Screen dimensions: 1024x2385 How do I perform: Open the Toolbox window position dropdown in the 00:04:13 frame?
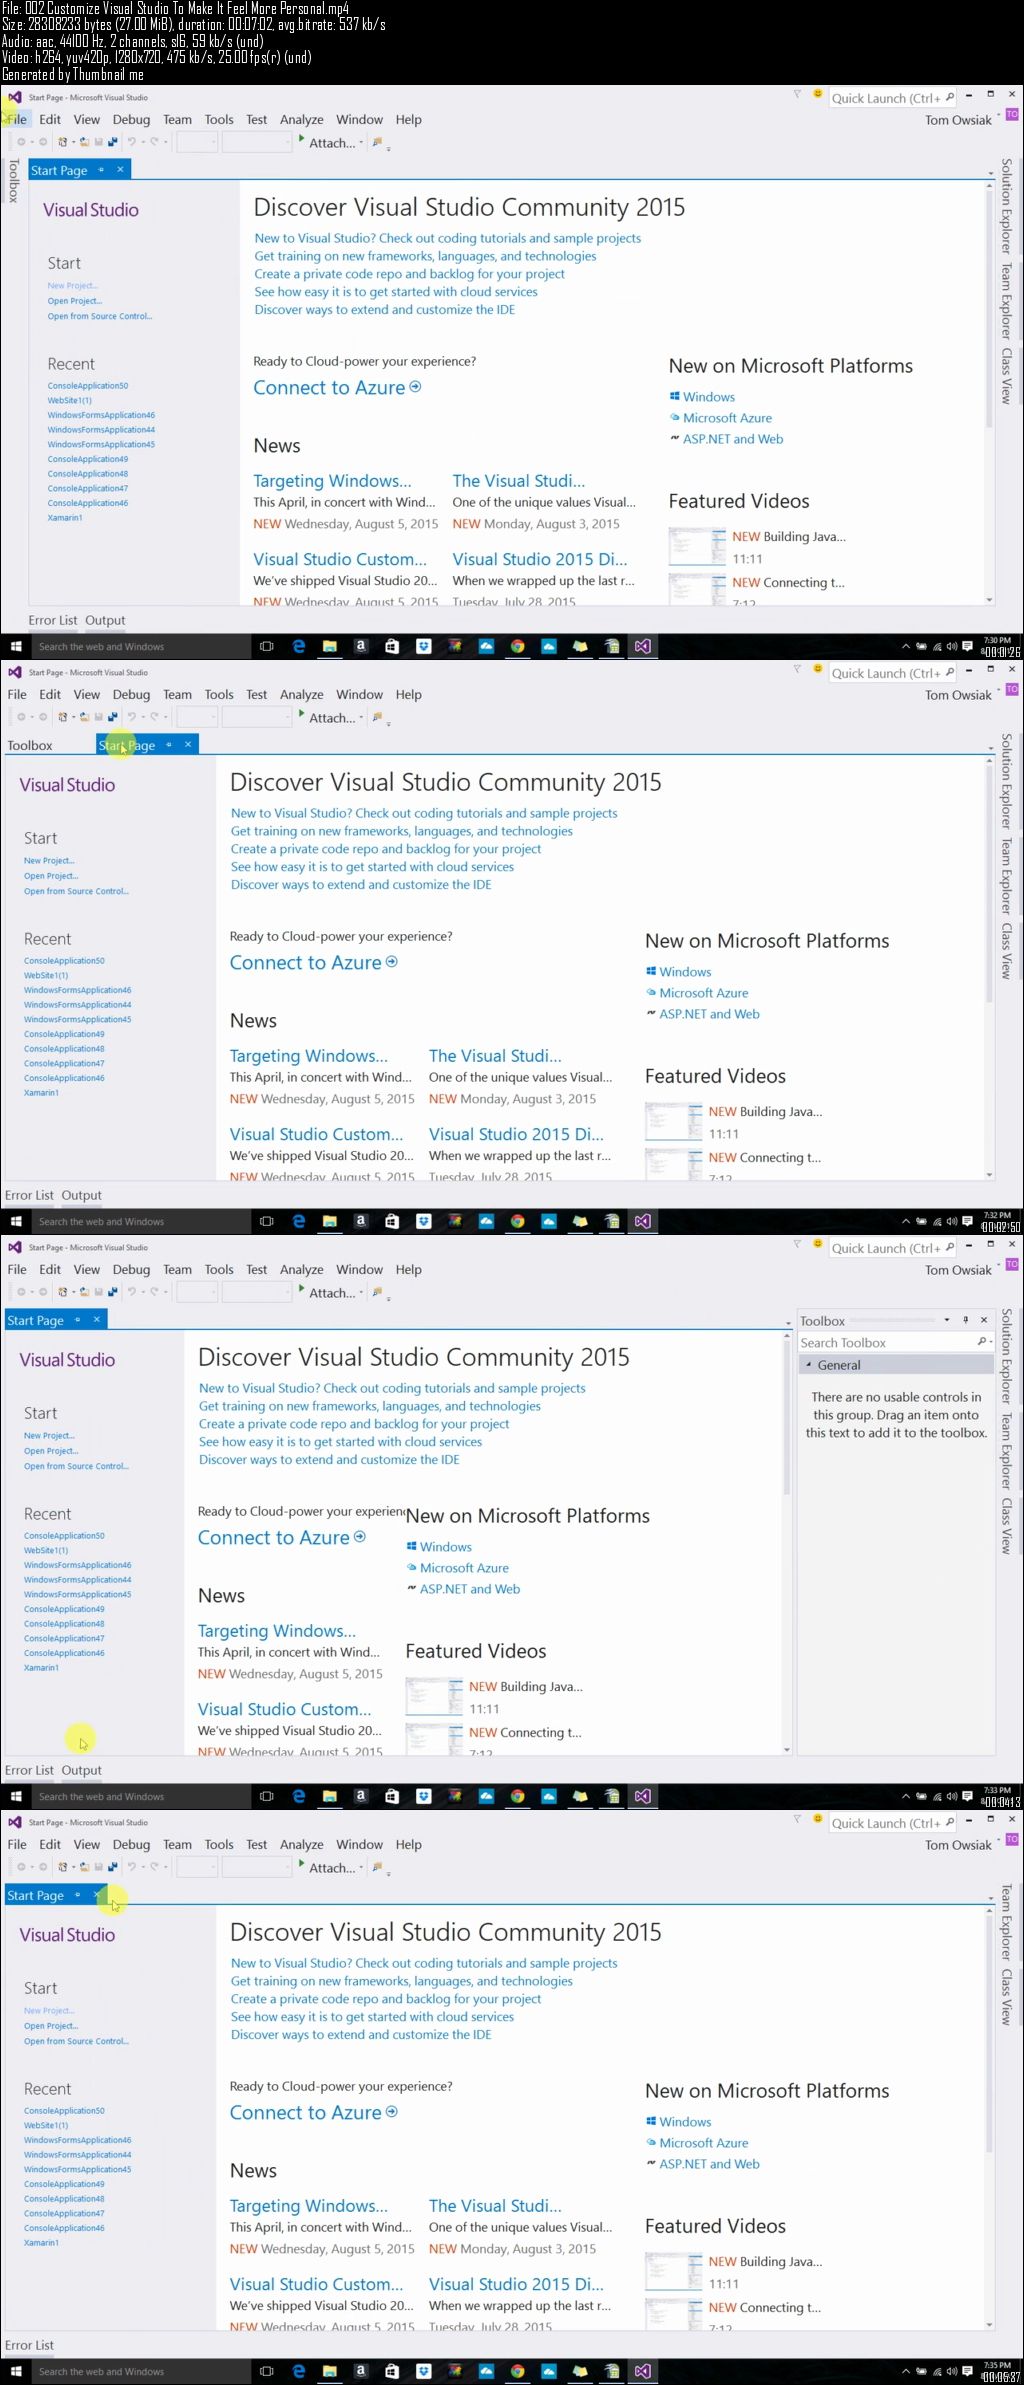tap(947, 1320)
